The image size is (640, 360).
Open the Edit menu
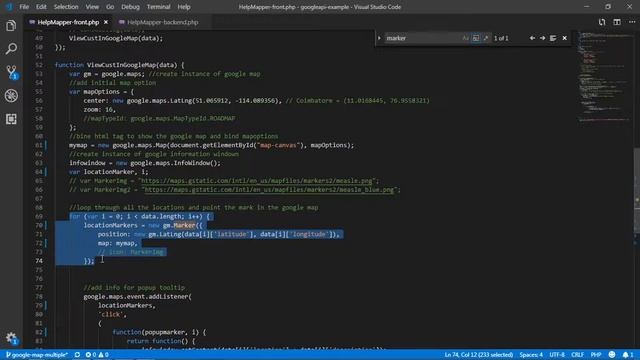41,7
